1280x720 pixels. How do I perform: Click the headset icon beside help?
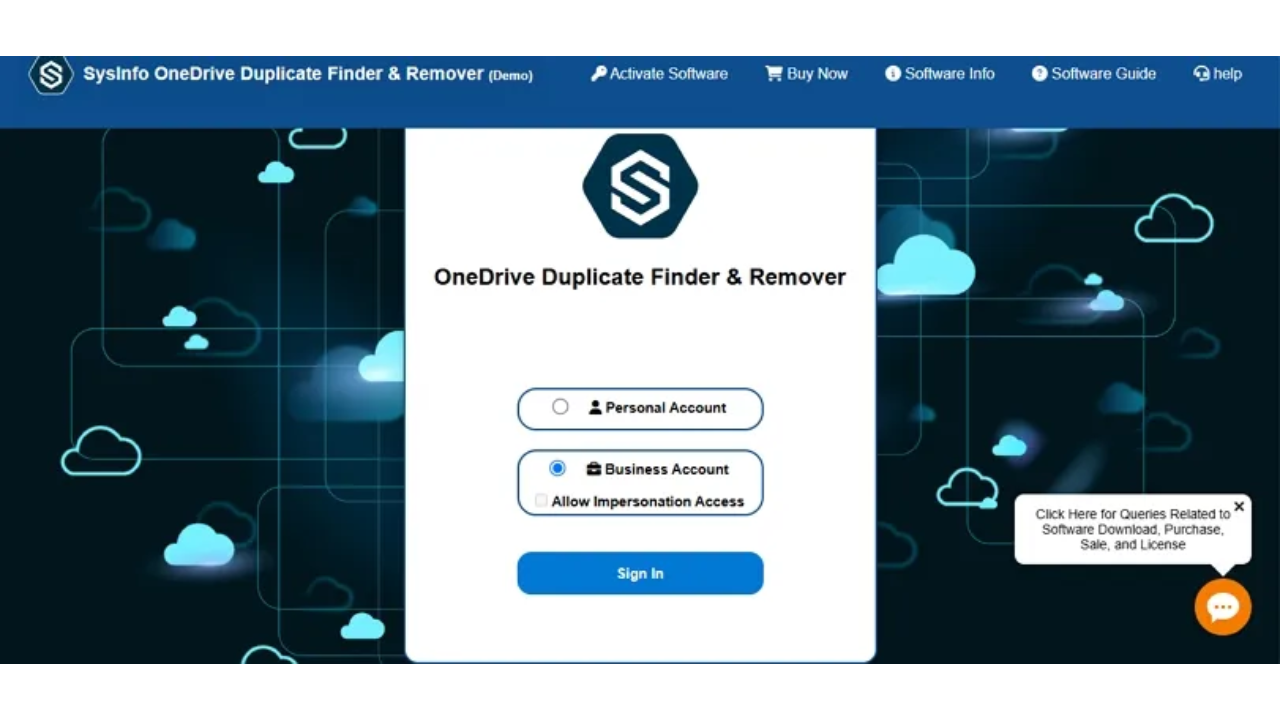click(x=1202, y=74)
